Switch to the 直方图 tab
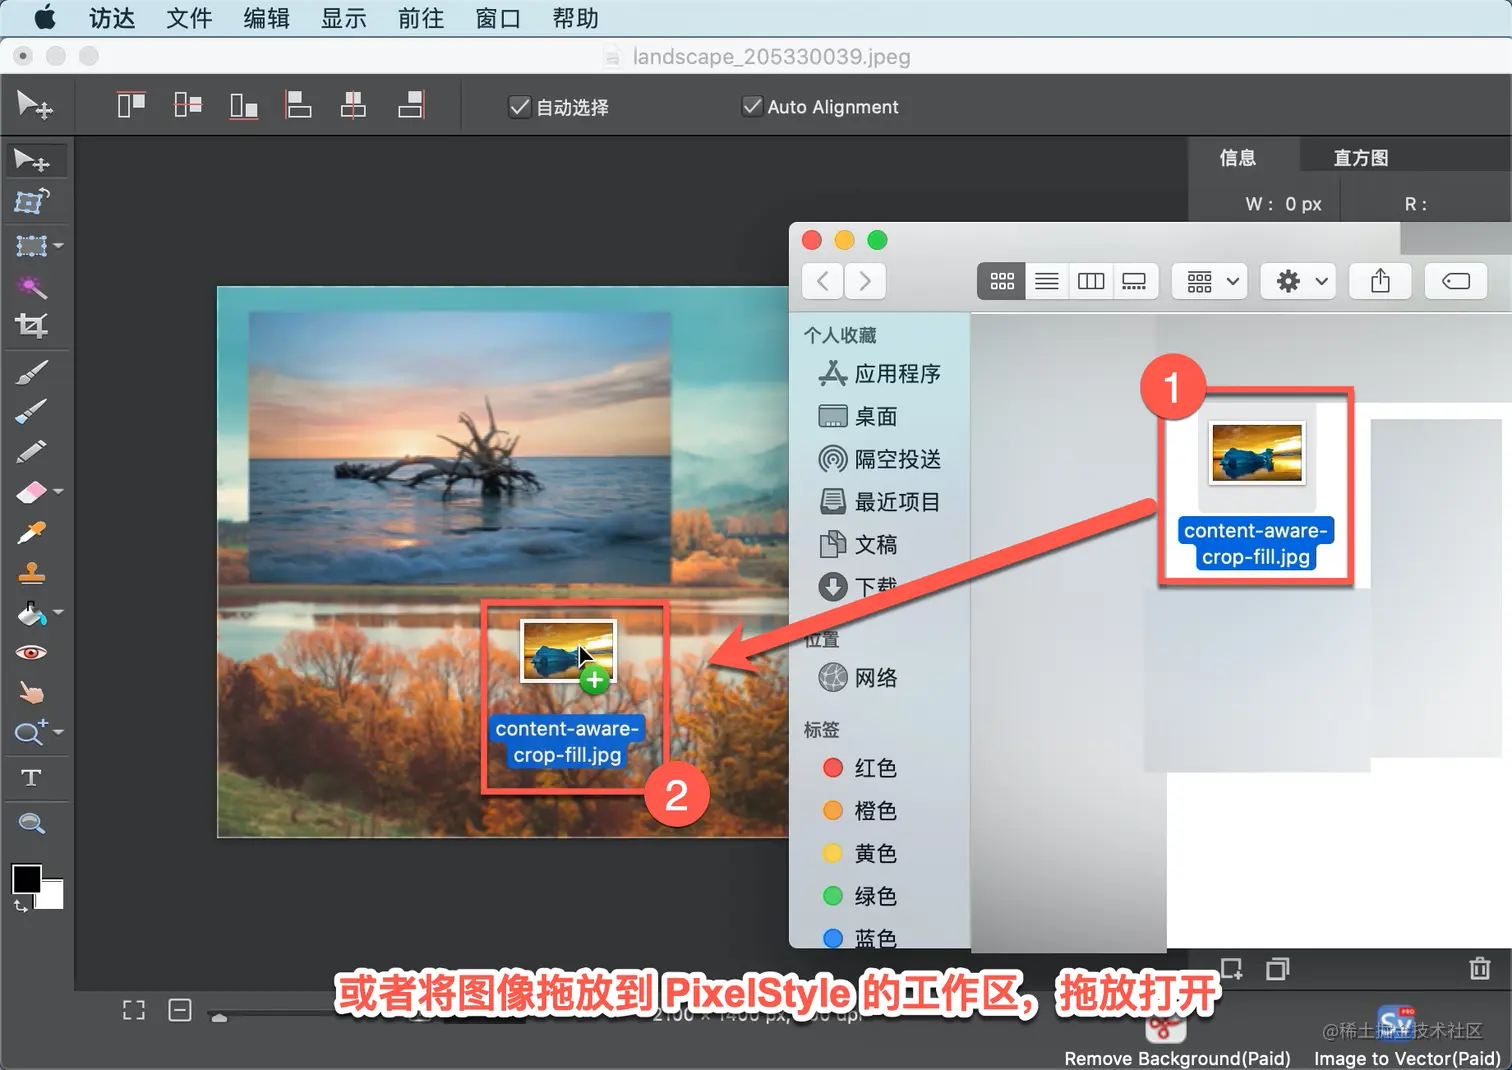 tap(1361, 157)
